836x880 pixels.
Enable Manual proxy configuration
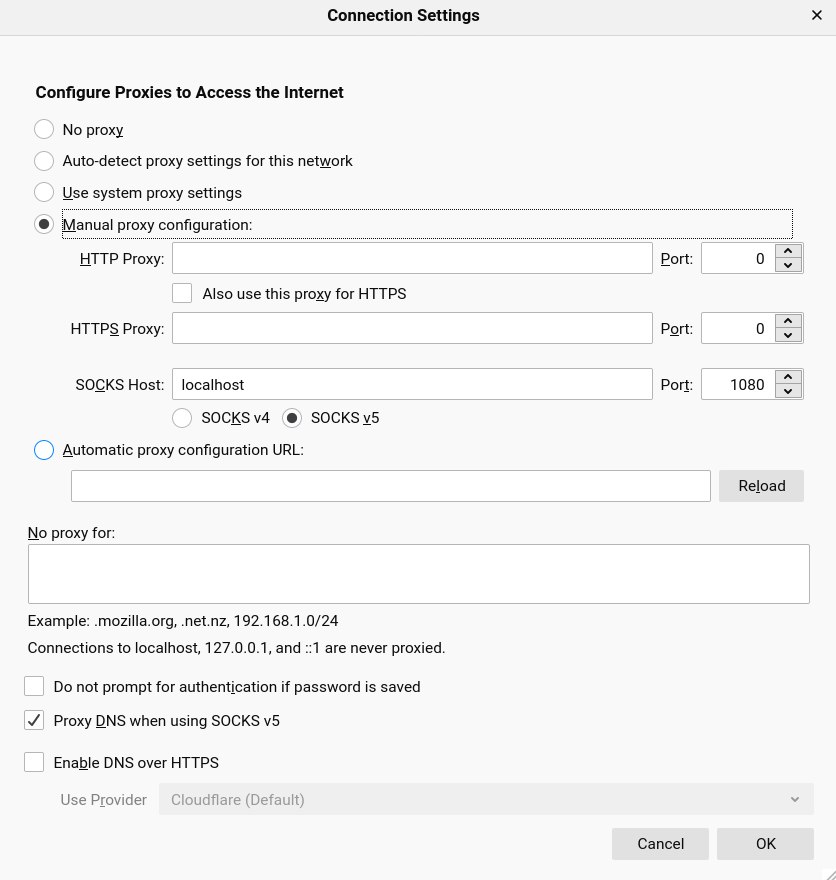coord(44,224)
